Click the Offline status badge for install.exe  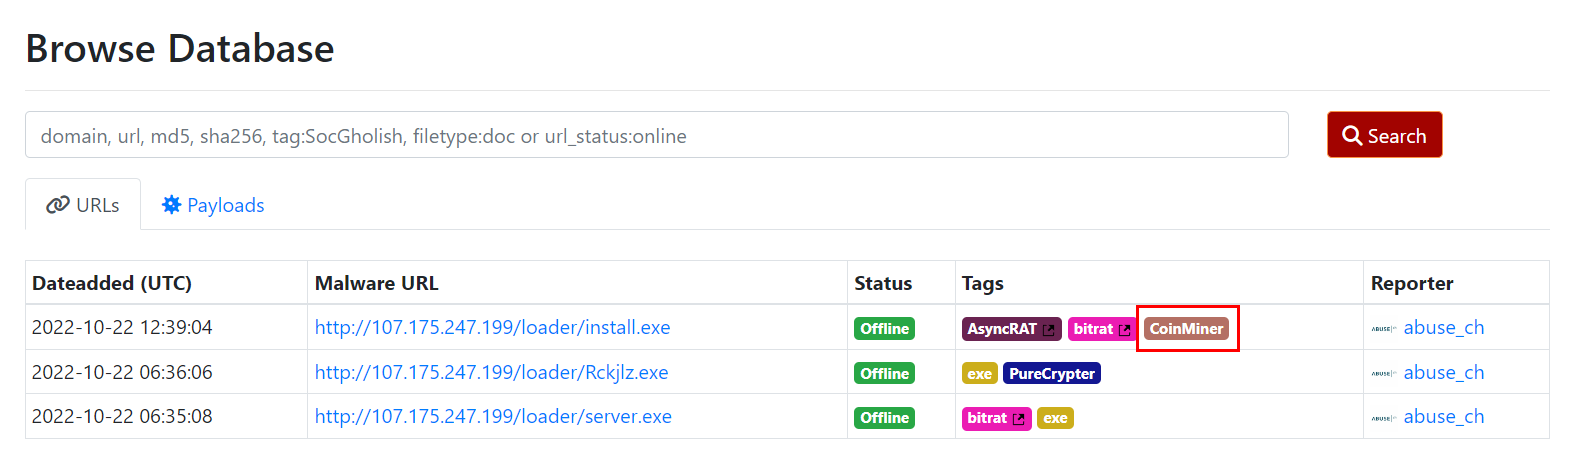(885, 329)
